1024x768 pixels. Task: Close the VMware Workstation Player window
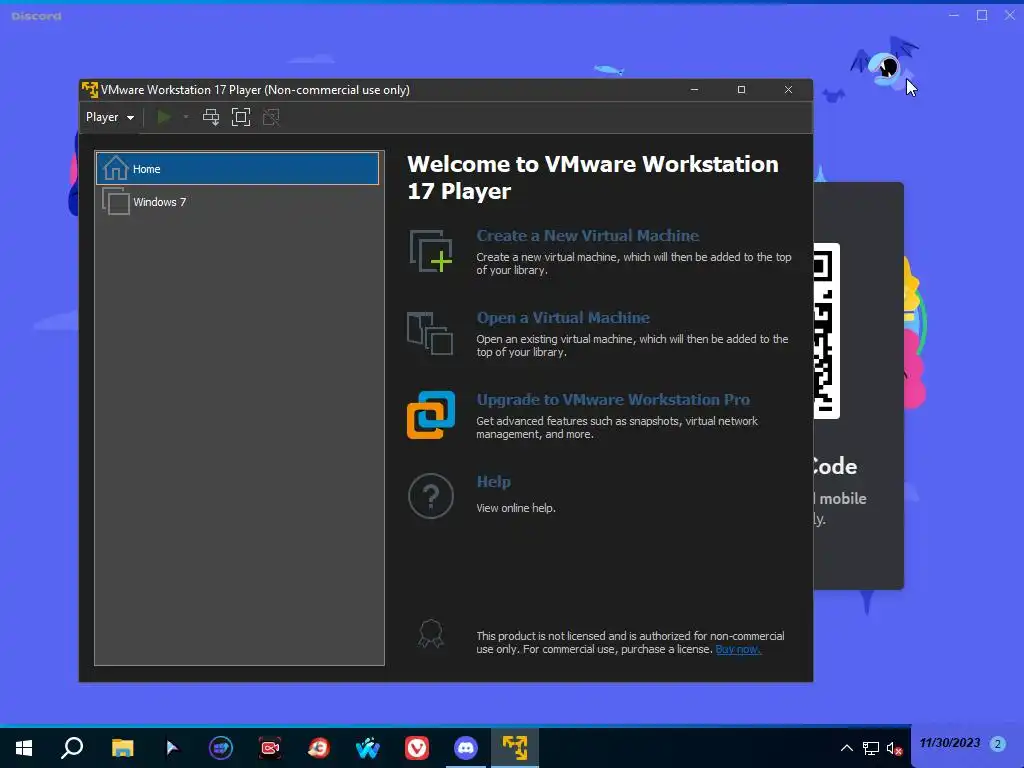pos(788,89)
